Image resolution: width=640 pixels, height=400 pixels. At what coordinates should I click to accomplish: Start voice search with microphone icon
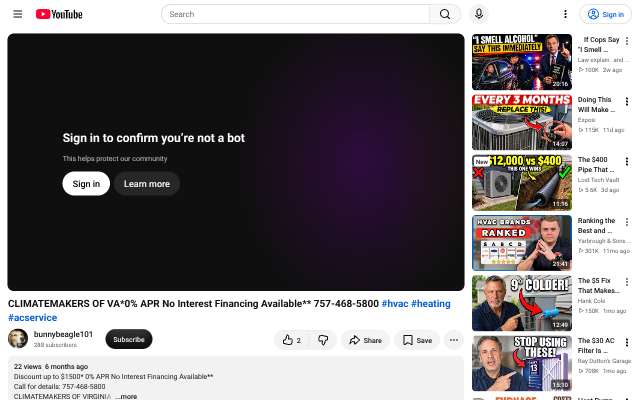coord(479,14)
